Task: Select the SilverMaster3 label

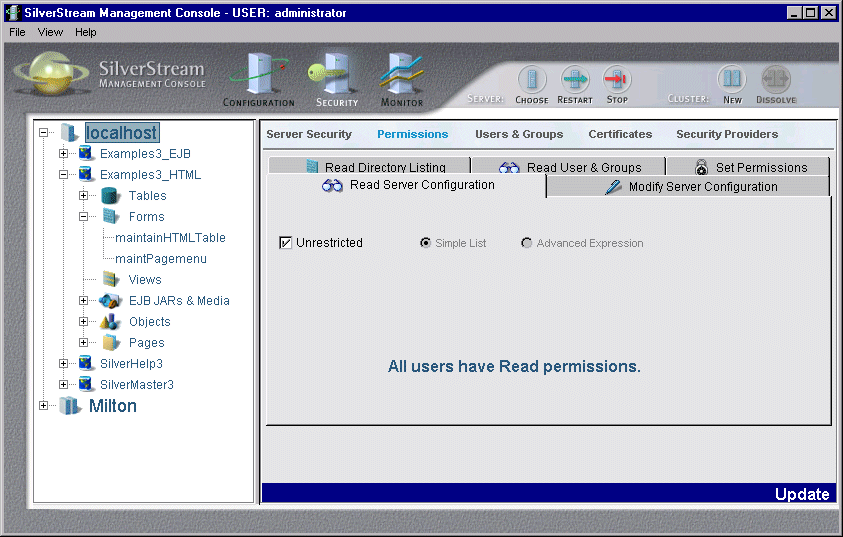Action: click(137, 384)
